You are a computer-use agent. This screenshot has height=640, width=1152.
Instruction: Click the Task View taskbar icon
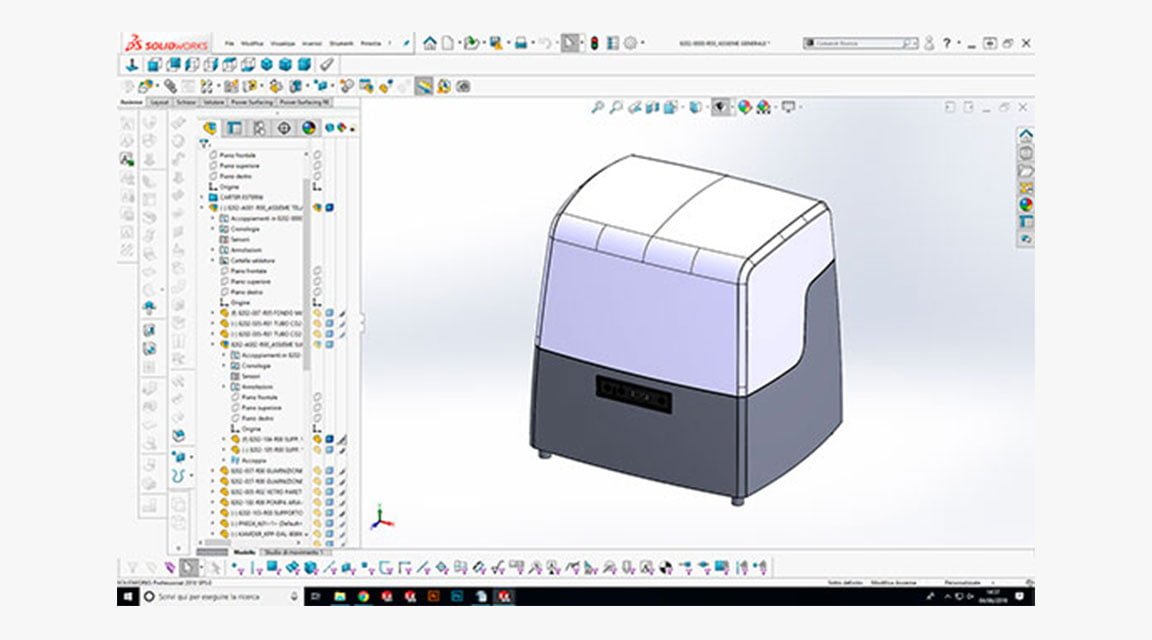tap(316, 597)
